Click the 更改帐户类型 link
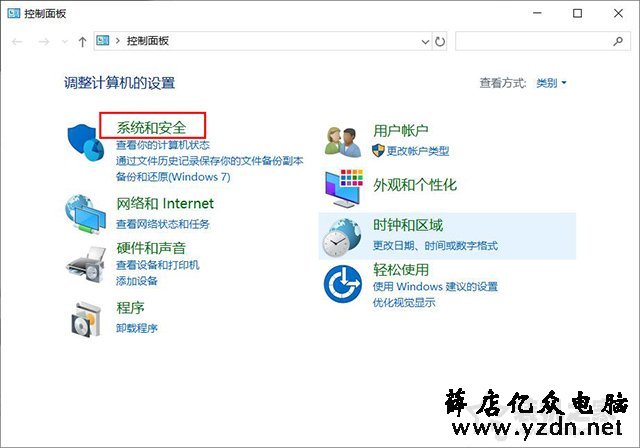This screenshot has width=640, height=448. click(x=418, y=151)
